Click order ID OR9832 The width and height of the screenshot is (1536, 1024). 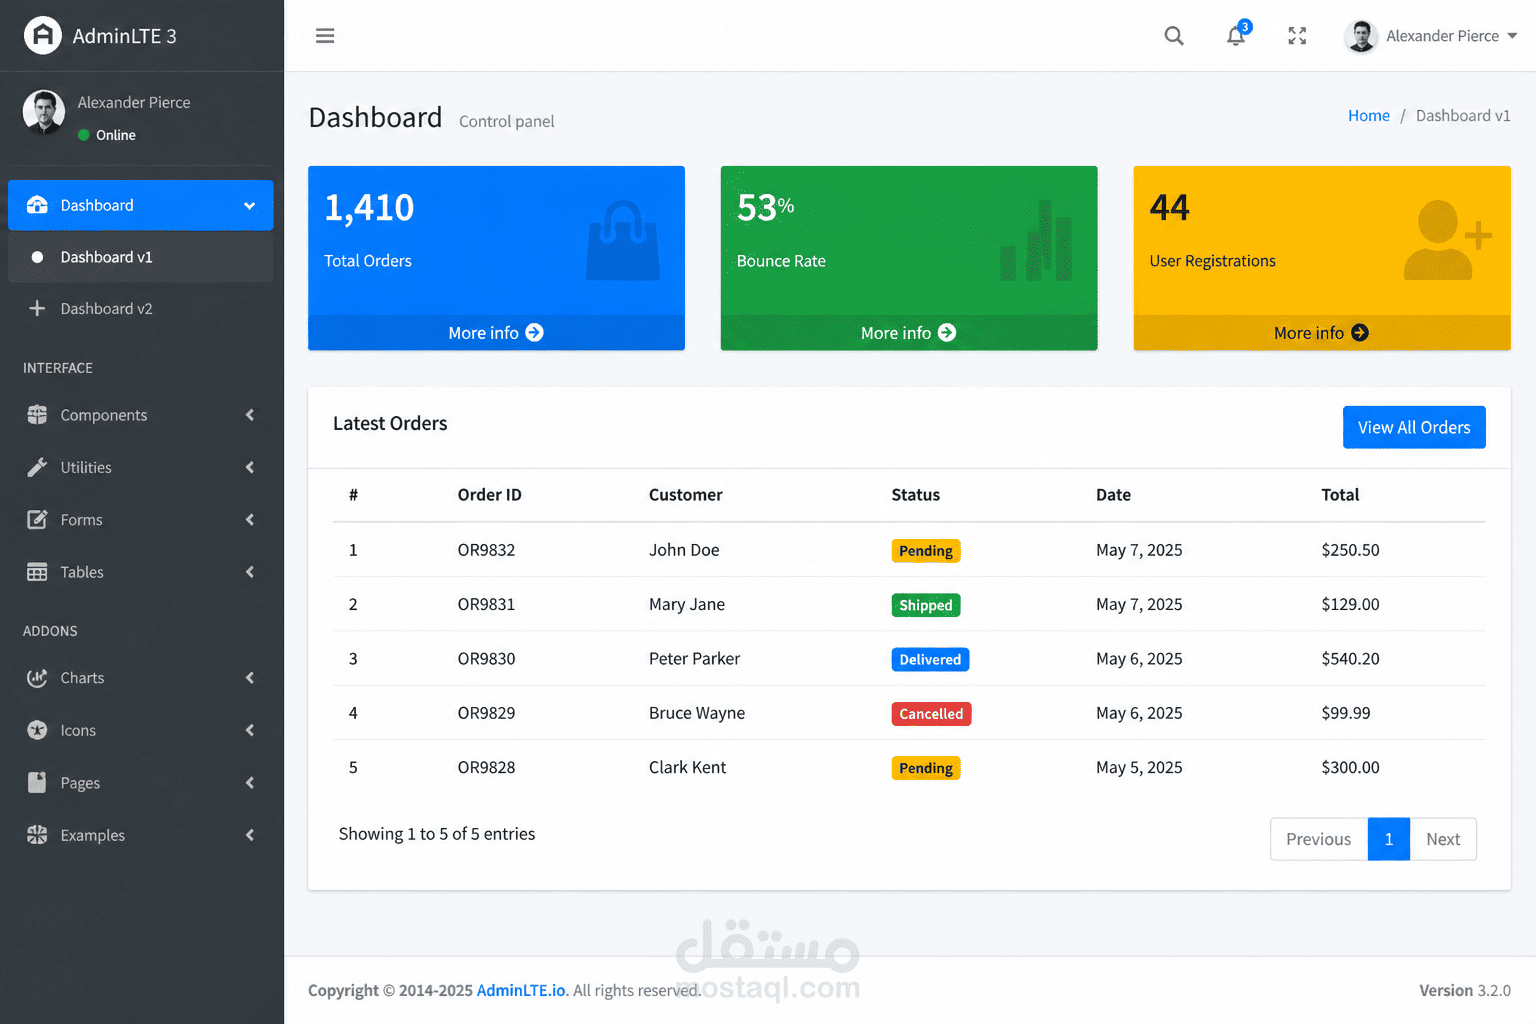click(487, 550)
